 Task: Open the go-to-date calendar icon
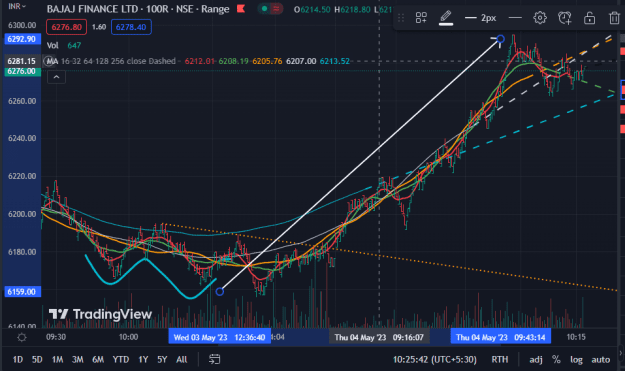pos(214,359)
